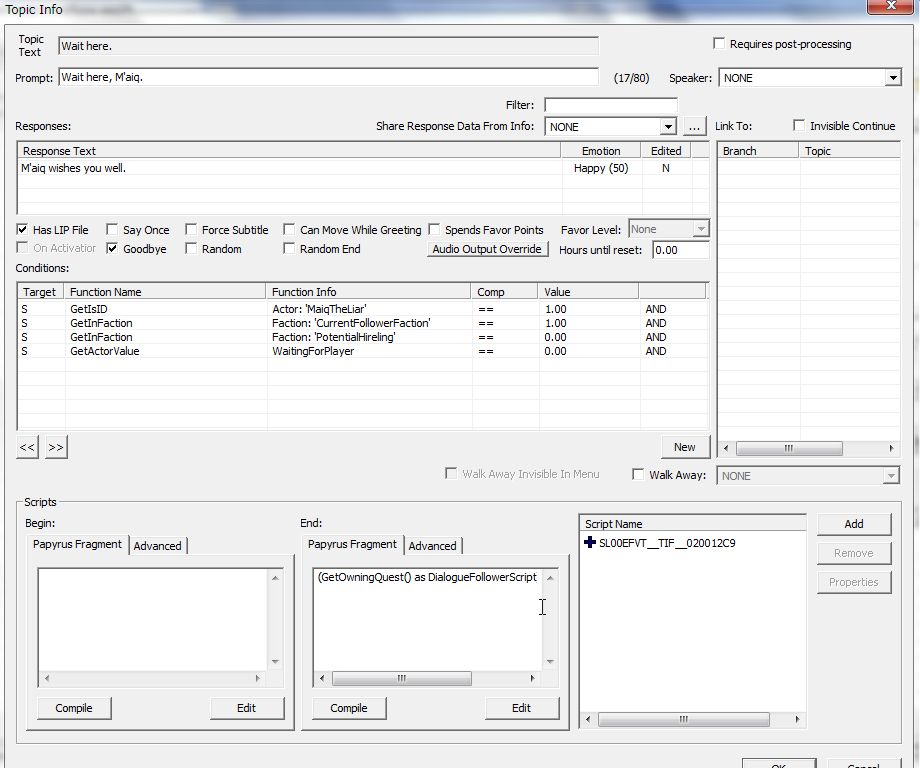Click the Value column header
The width and height of the screenshot is (920, 768).
pos(588,292)
